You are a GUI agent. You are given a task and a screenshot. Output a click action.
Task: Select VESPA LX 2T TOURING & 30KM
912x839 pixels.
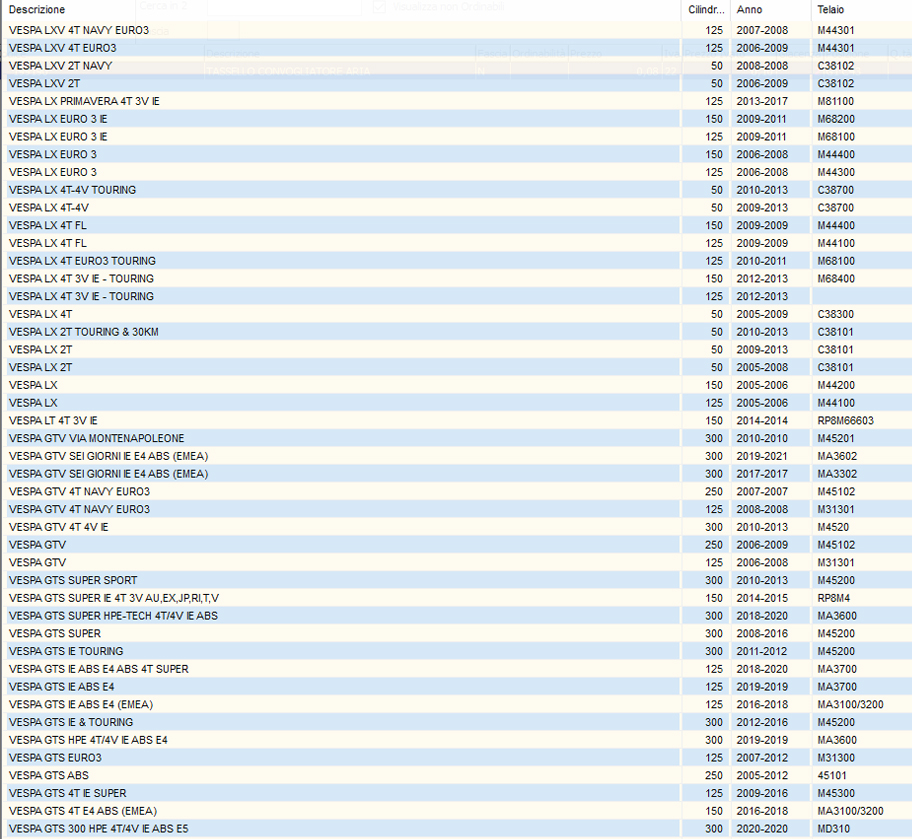(456, 332)
